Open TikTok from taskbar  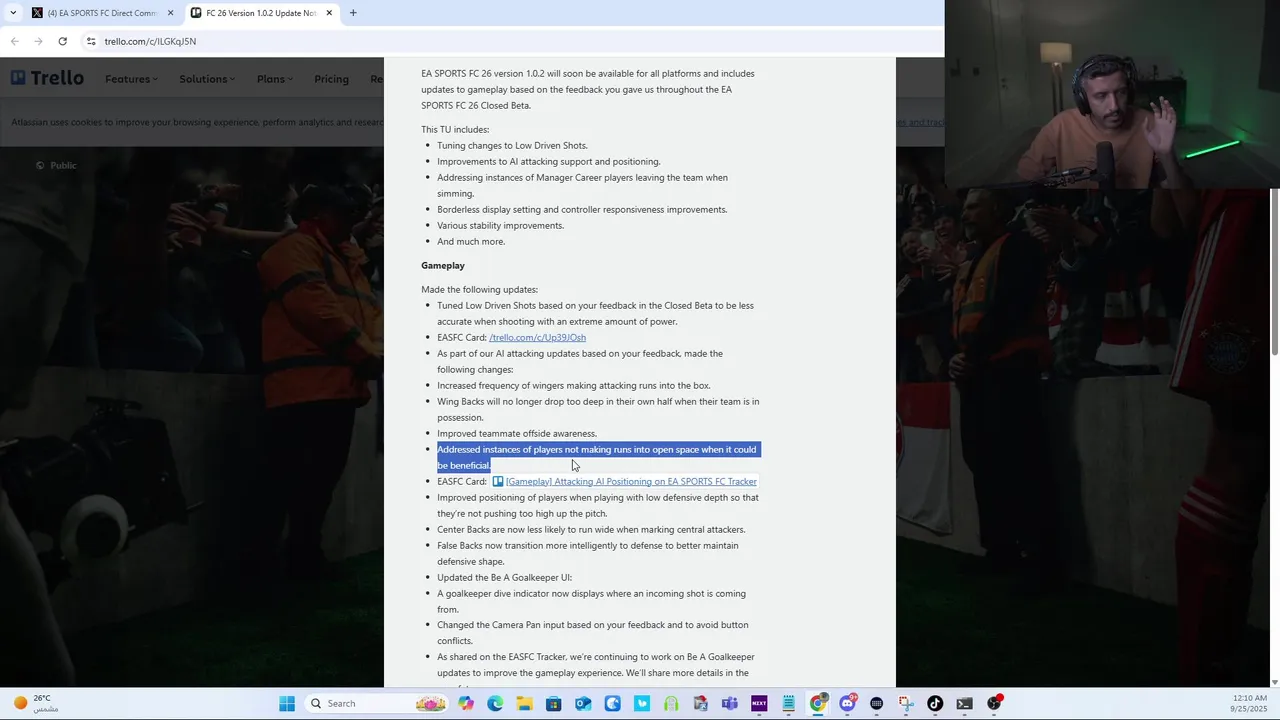[935, 703]
